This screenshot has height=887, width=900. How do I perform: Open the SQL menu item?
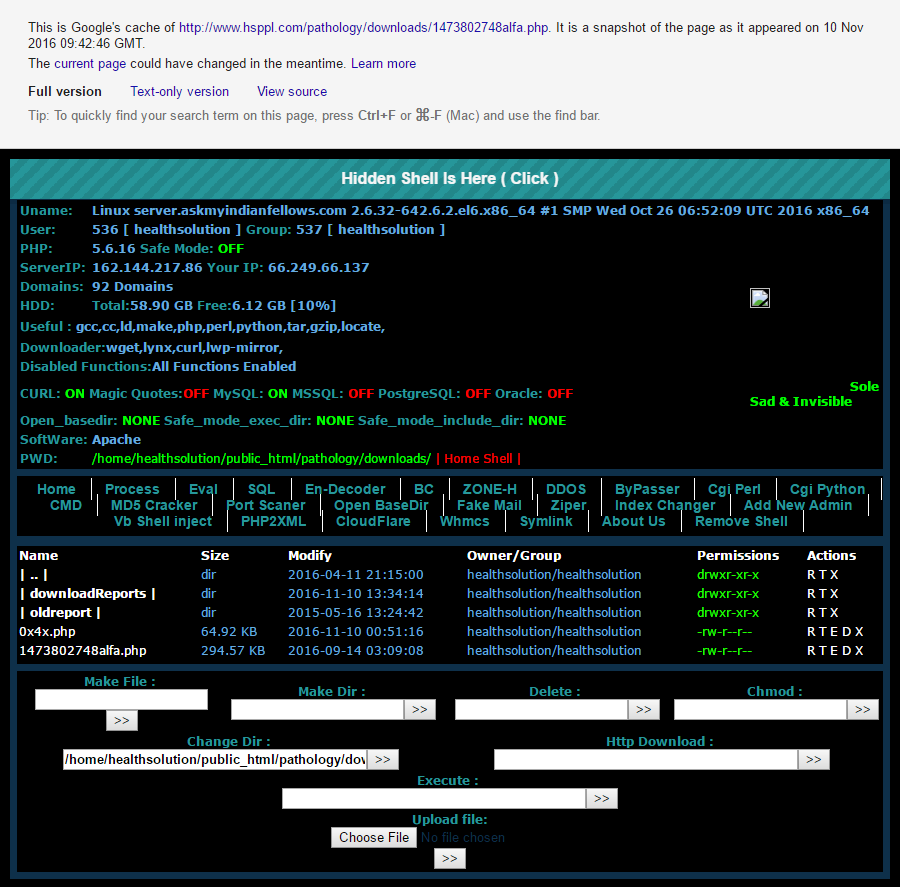click(262, 489)
